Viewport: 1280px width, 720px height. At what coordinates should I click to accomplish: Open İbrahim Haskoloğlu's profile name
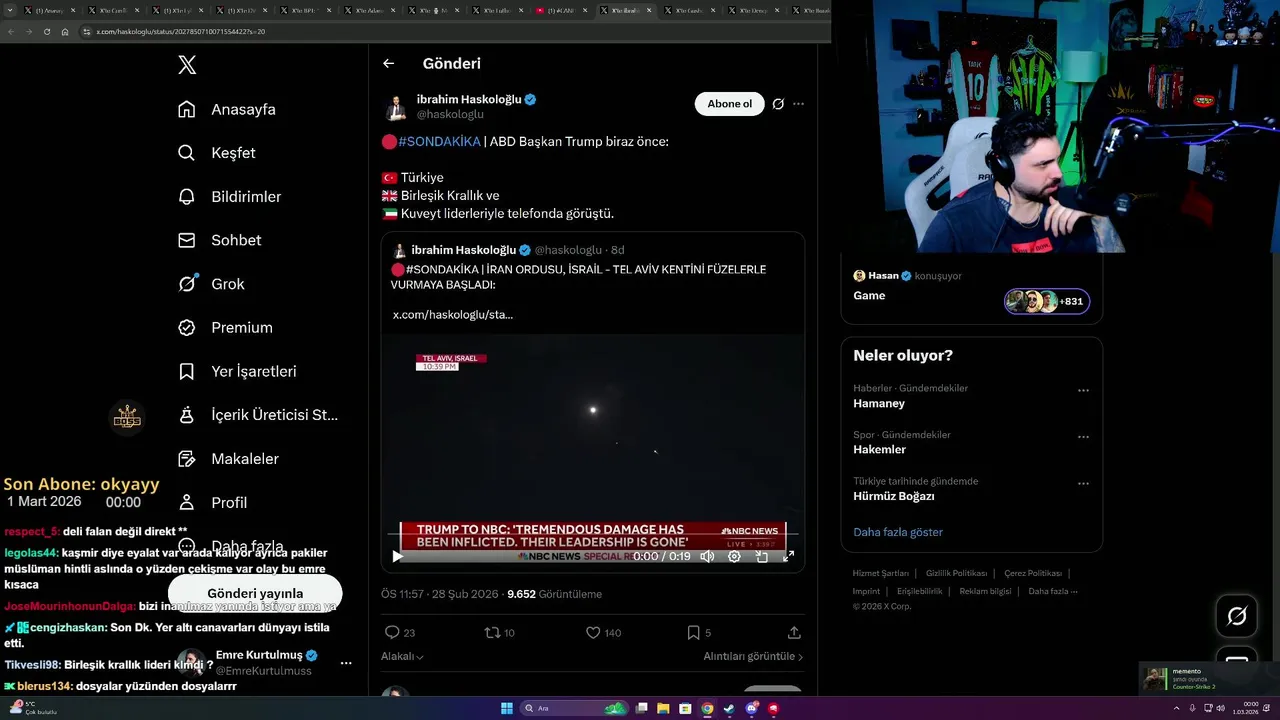click(469, 99)
